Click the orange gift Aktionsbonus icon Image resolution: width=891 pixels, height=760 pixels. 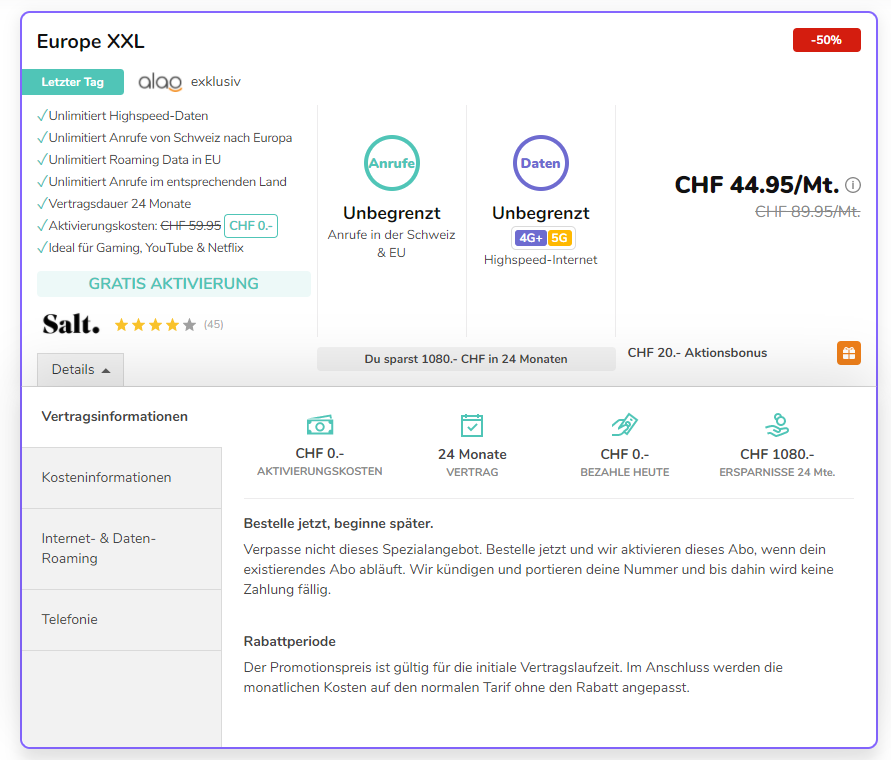click(x=848, y=353)
